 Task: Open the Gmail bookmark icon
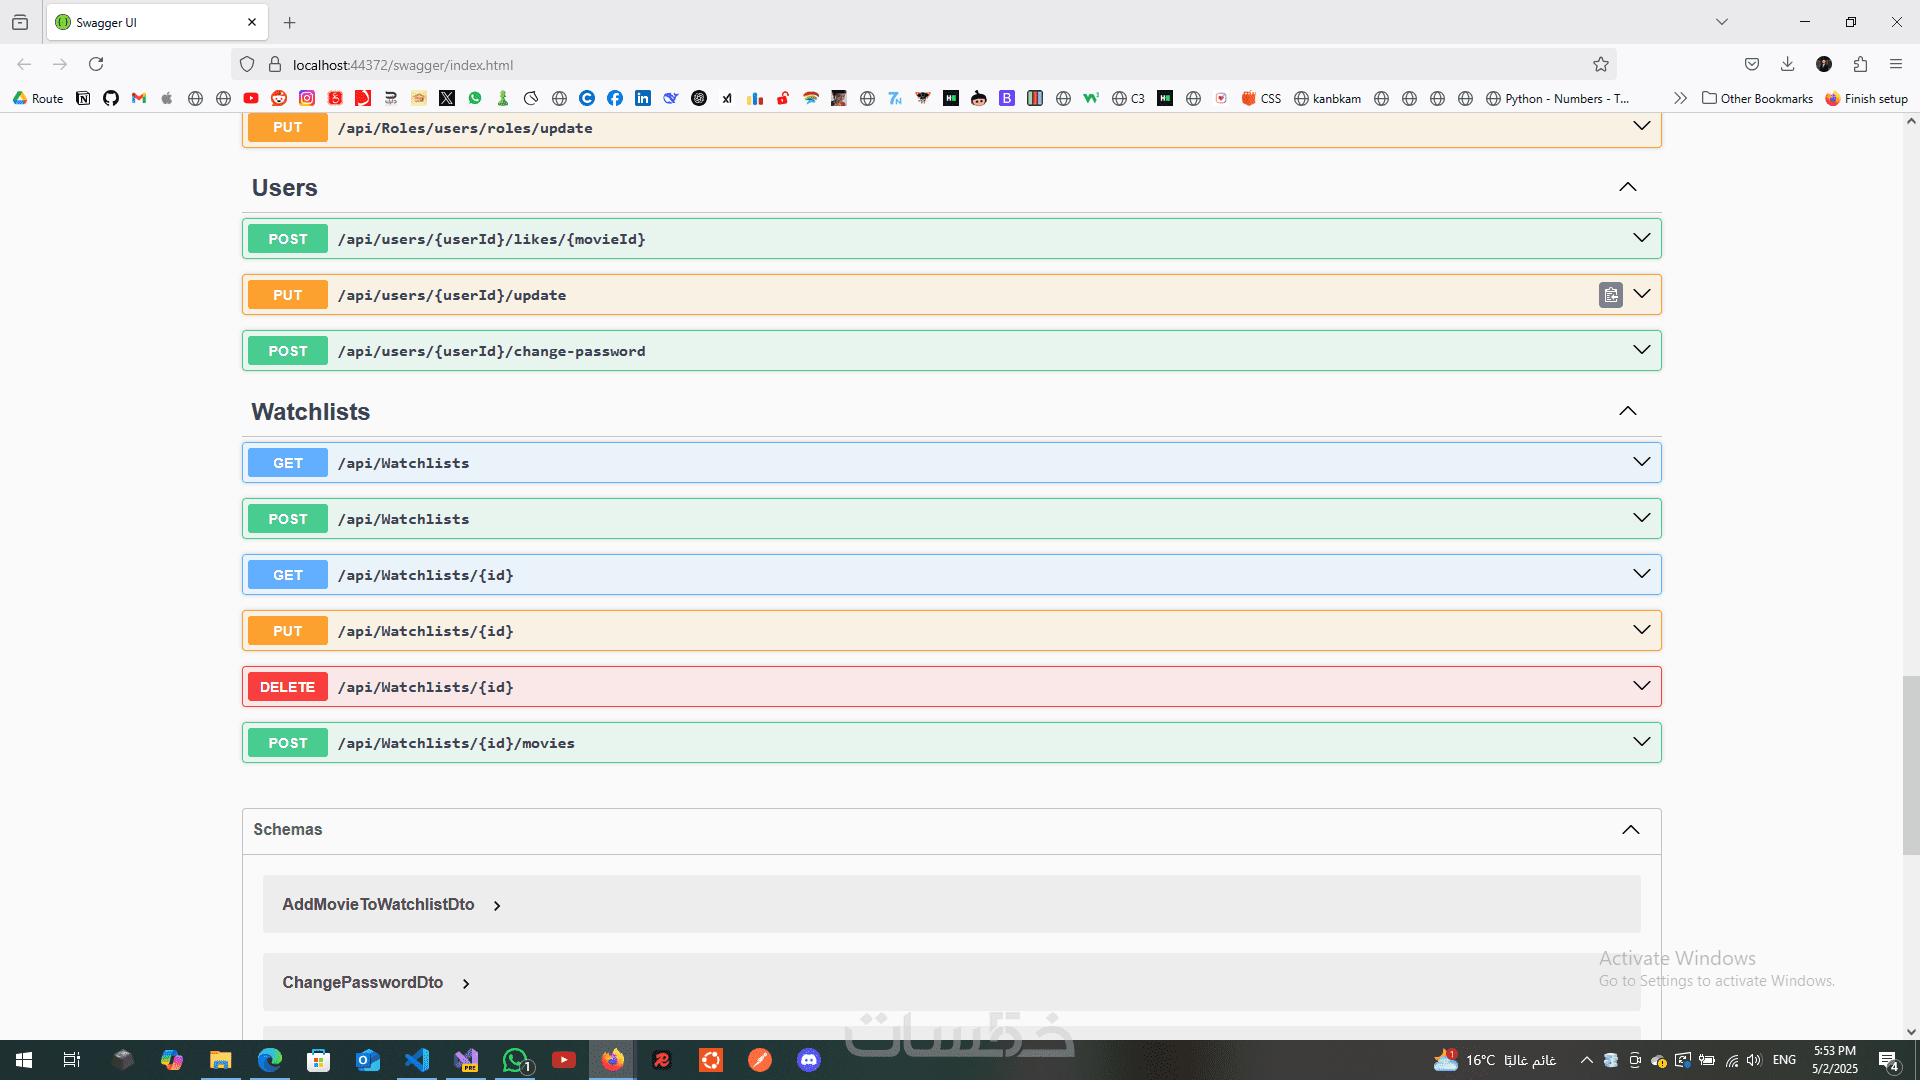[x=139, y=98]
